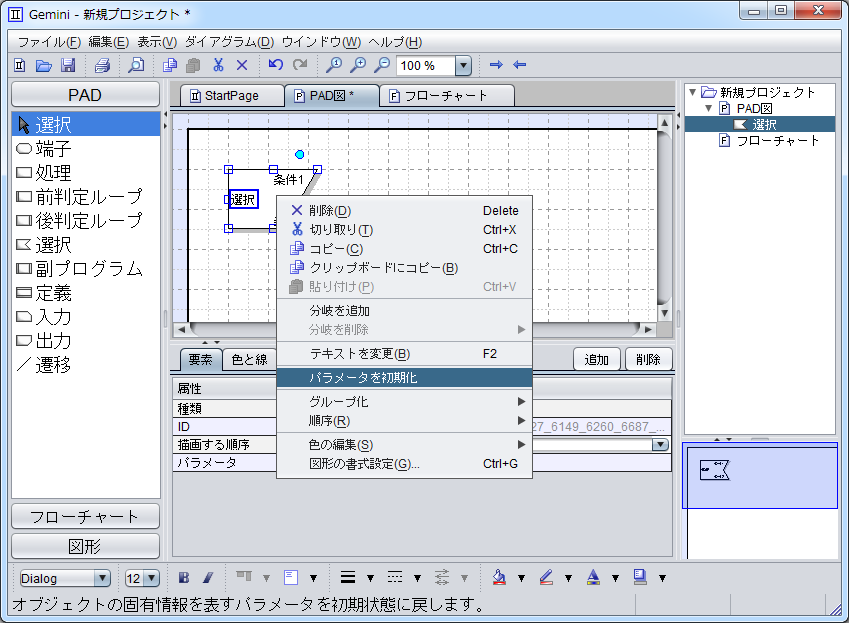Click the canvas vertical scrollbar down arrow
849x623 pixels.
[x=664, y=314]
